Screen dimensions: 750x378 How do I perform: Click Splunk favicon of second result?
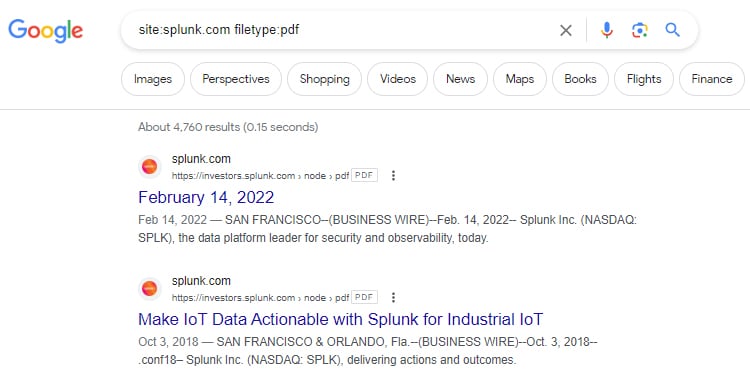coord(150,289)
